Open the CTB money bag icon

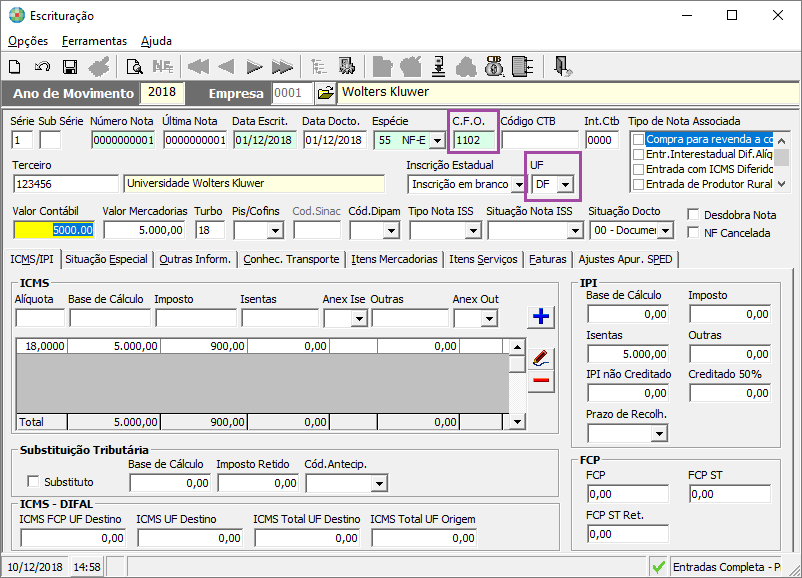coord(494,66)
